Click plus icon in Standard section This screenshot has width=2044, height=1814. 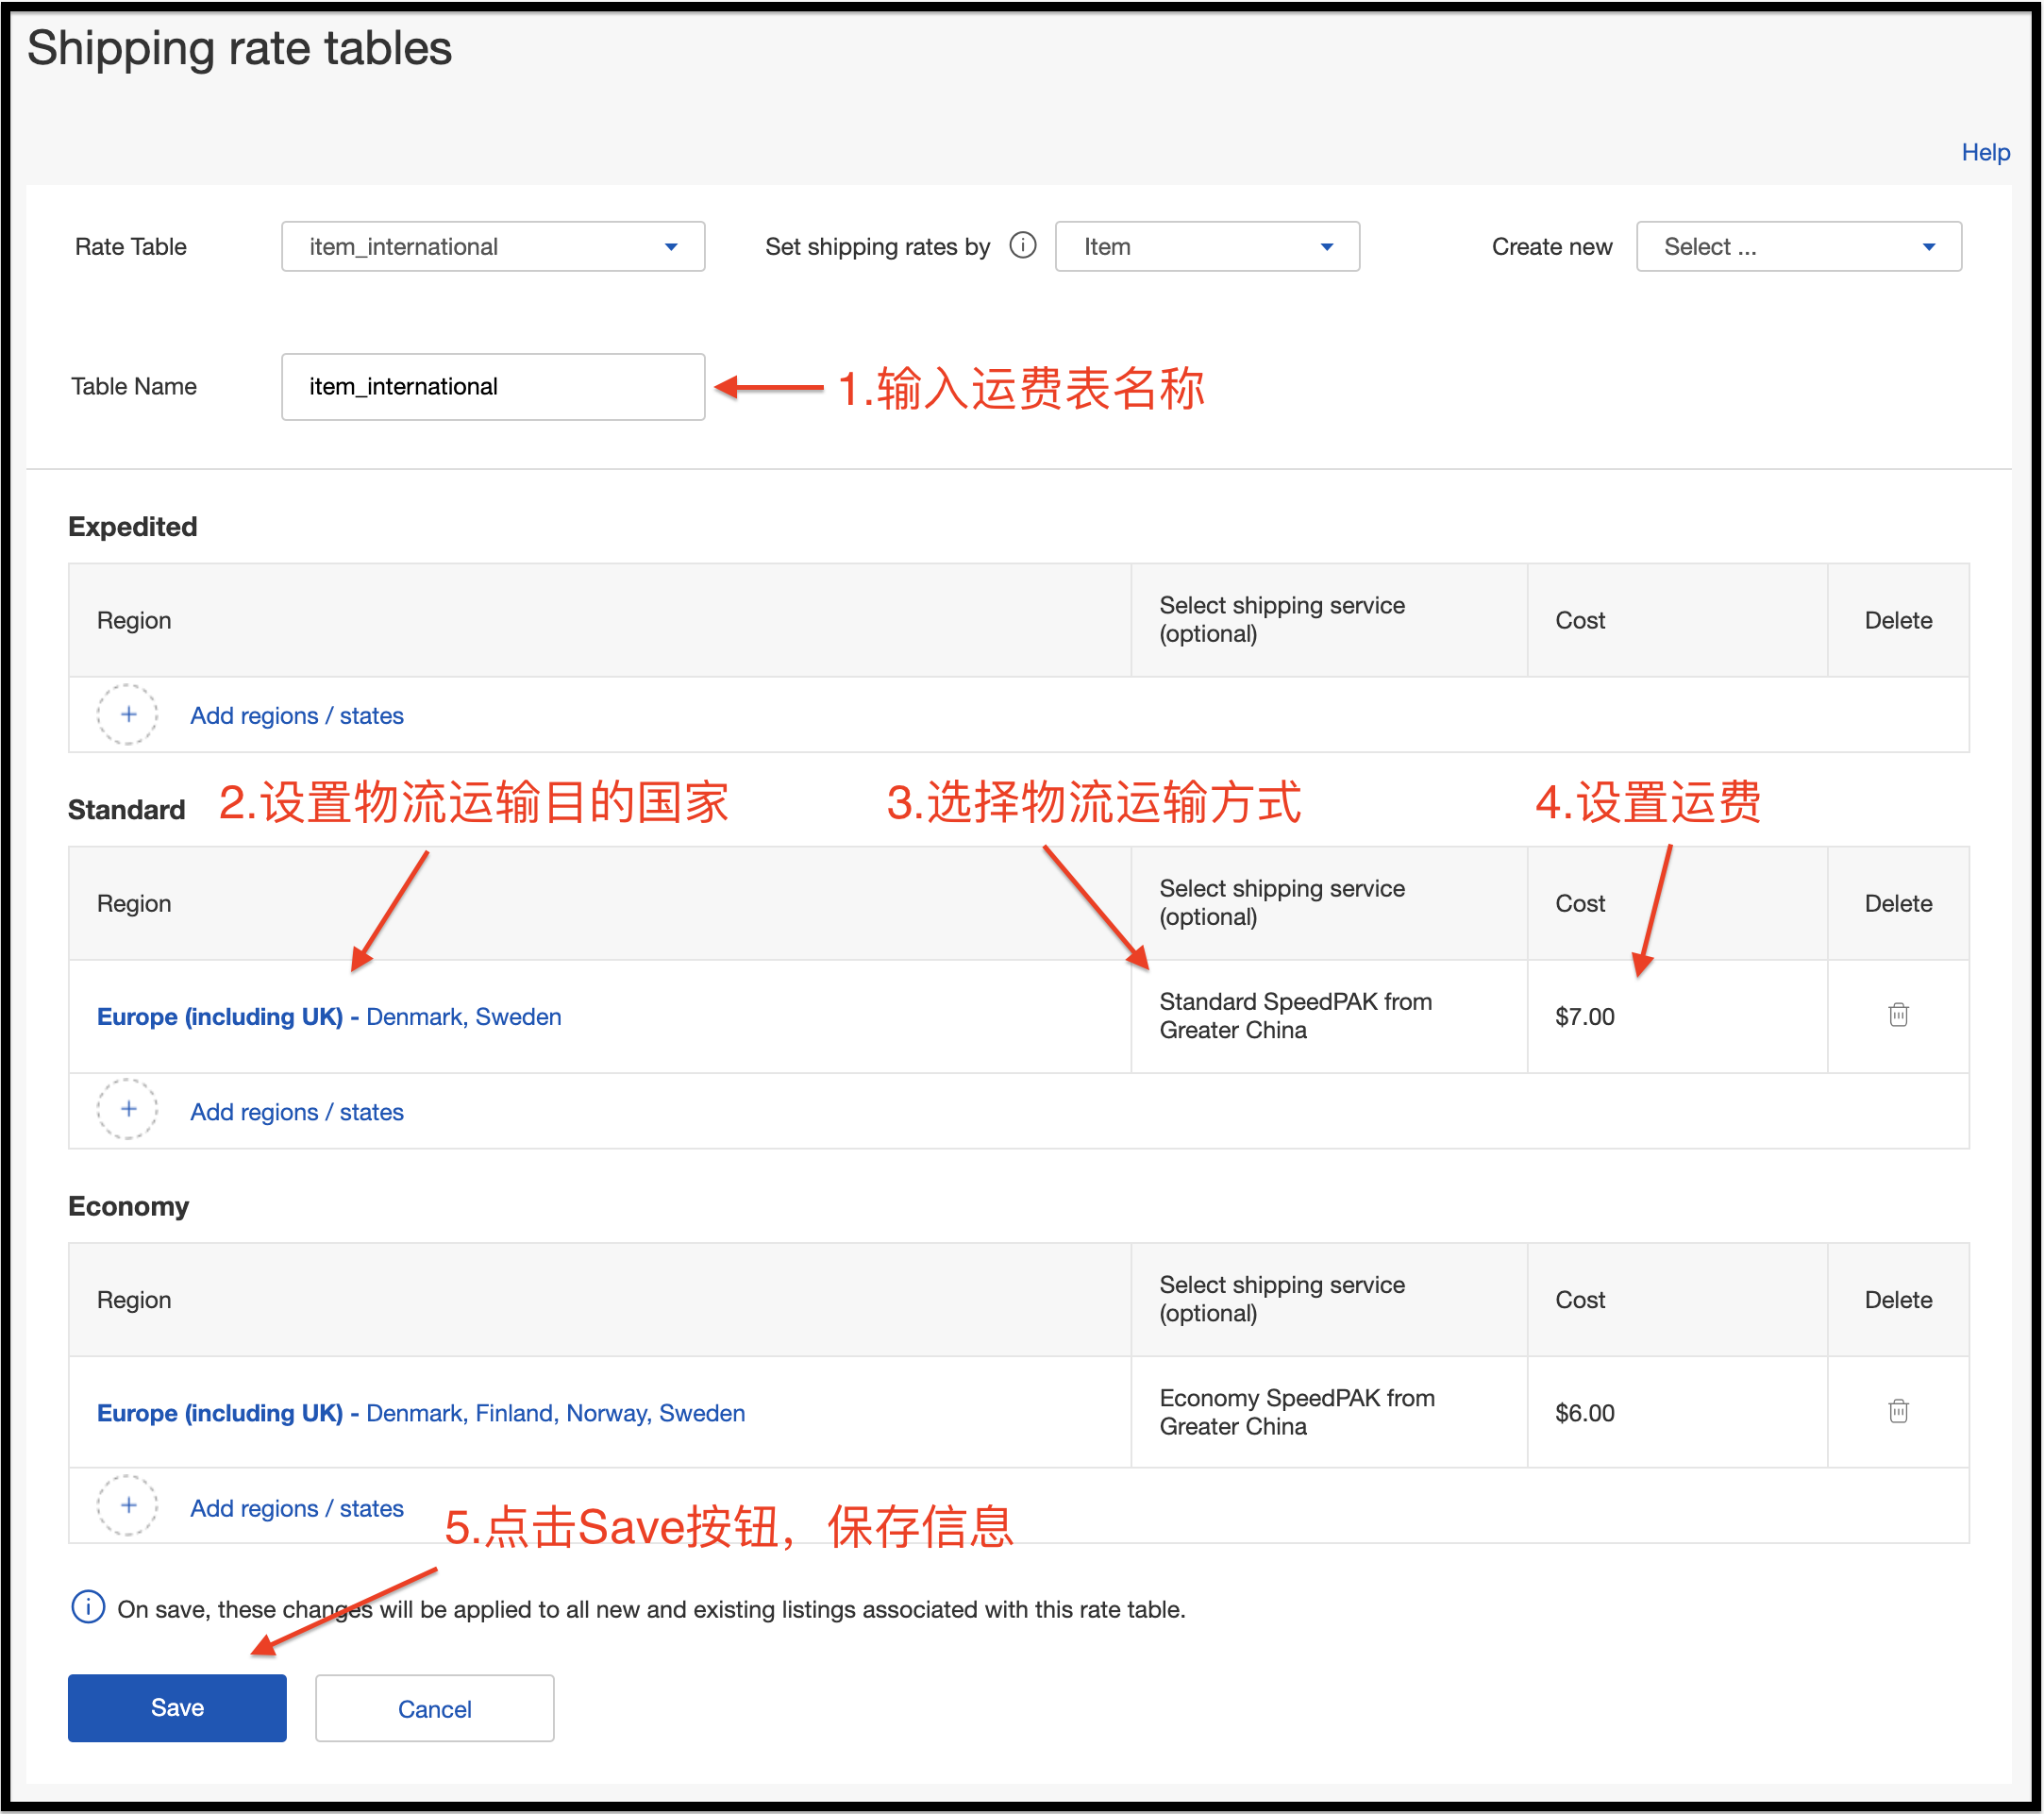pos(128,1110)
